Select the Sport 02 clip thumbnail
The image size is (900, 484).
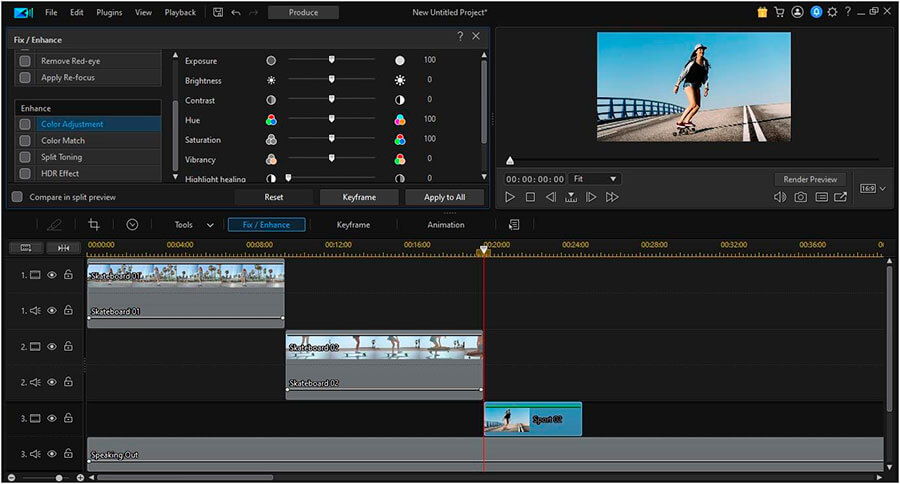[507, 420]
